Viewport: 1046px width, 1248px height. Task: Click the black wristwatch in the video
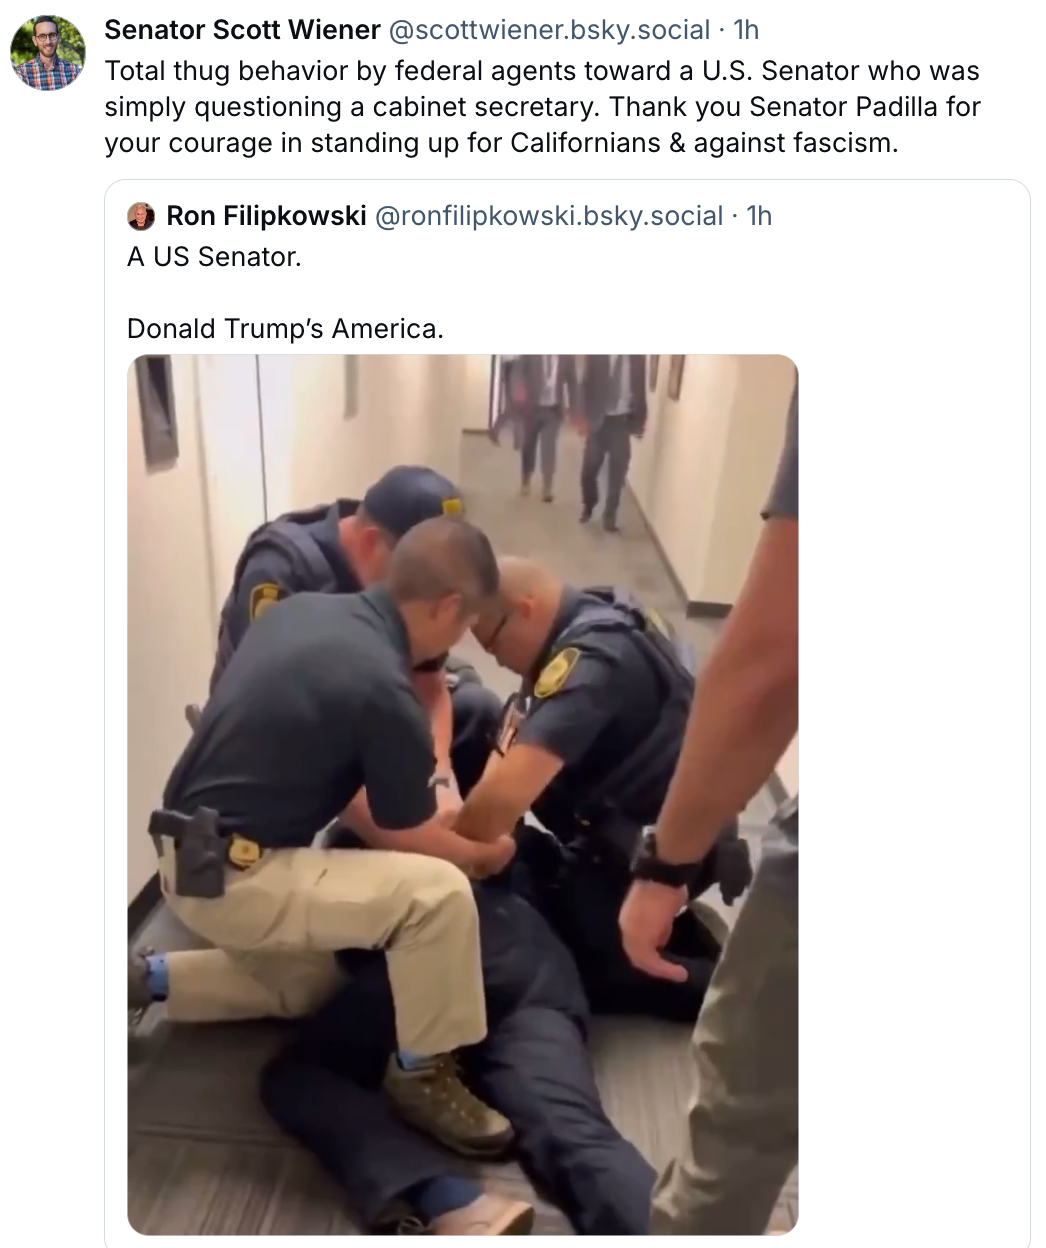pyautogui.click(x=663, y=861)
